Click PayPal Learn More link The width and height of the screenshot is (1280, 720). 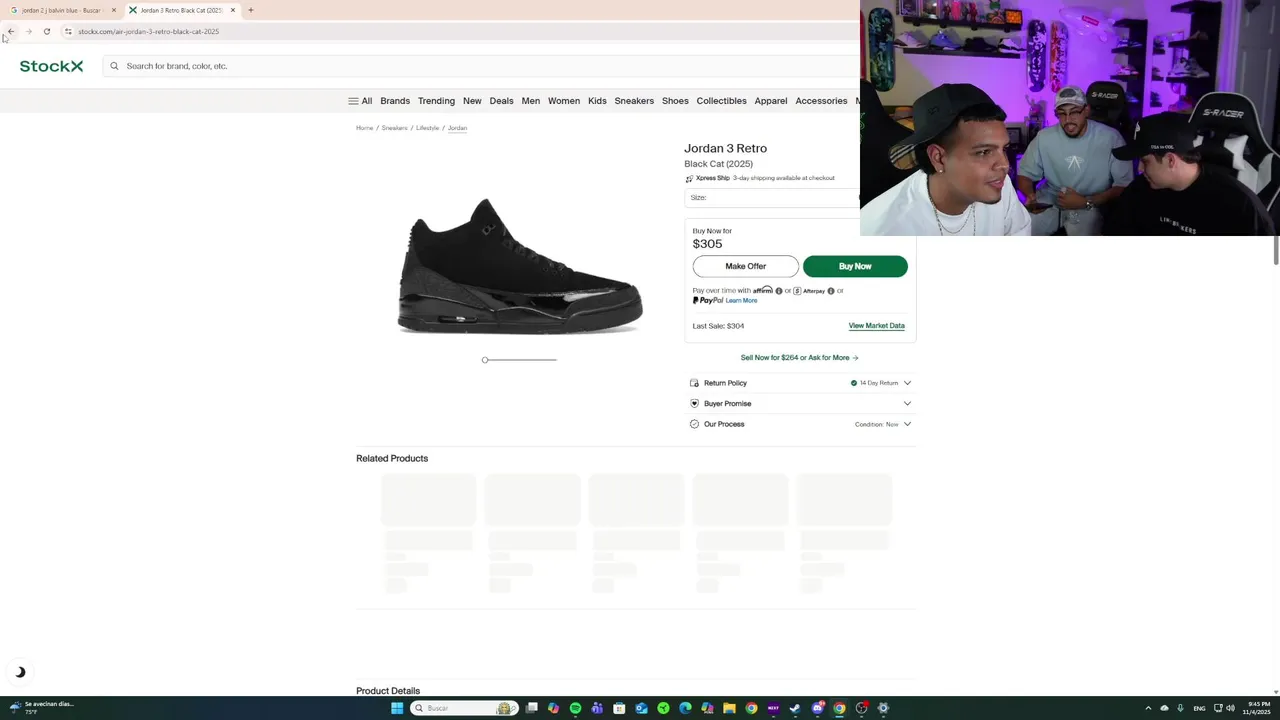(741, 301)
